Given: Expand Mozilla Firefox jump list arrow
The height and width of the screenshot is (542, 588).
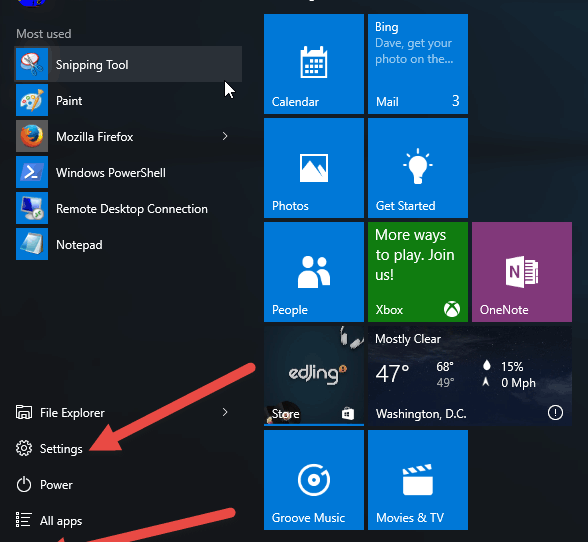Looking at the screenshot, I should click(225, 136).
